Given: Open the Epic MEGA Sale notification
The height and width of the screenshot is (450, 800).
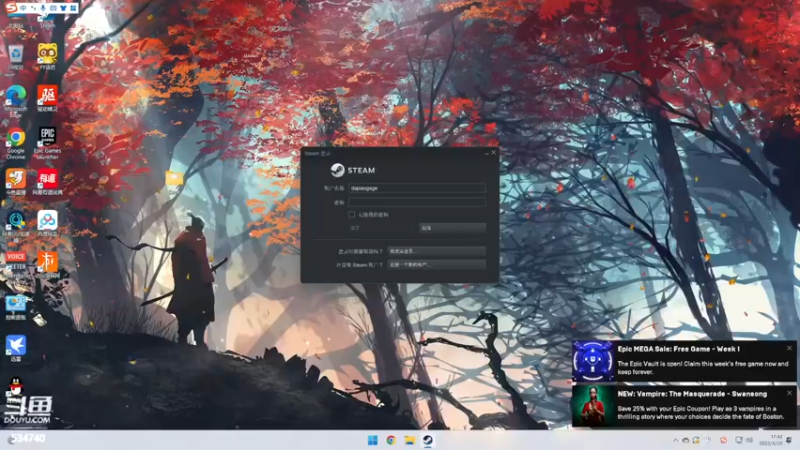Looking at the screenshot, I should [684, 361].
